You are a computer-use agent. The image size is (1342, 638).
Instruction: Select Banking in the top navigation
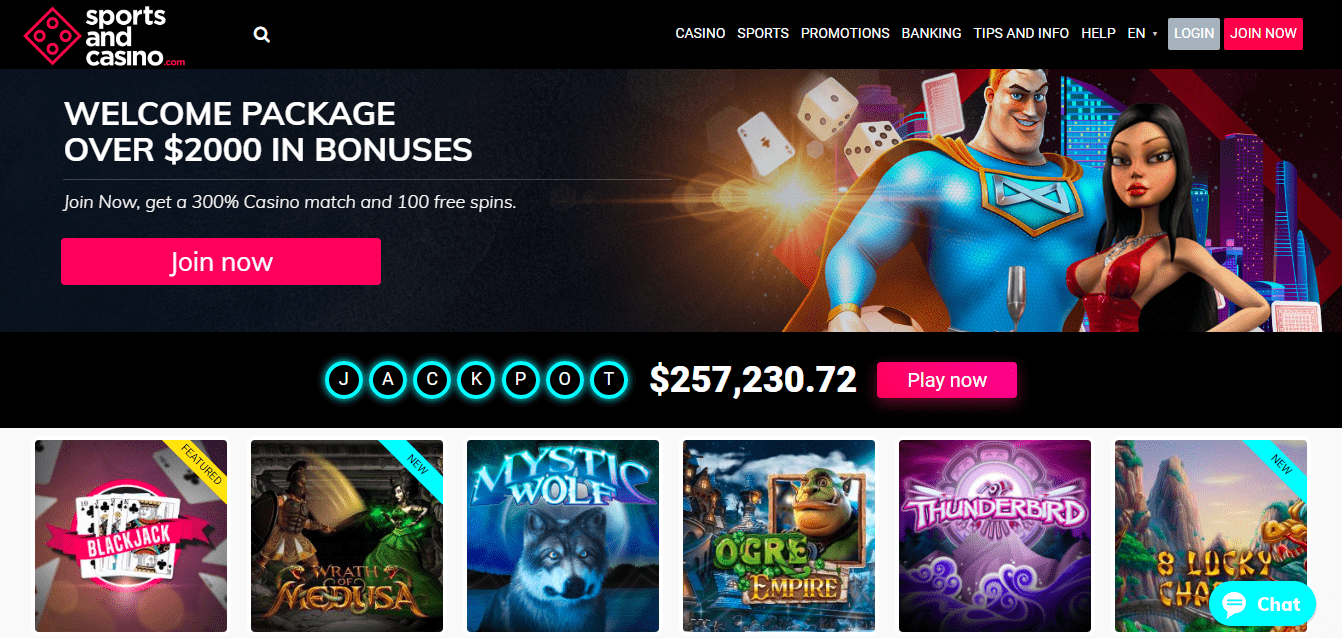(x=931, y=33)
